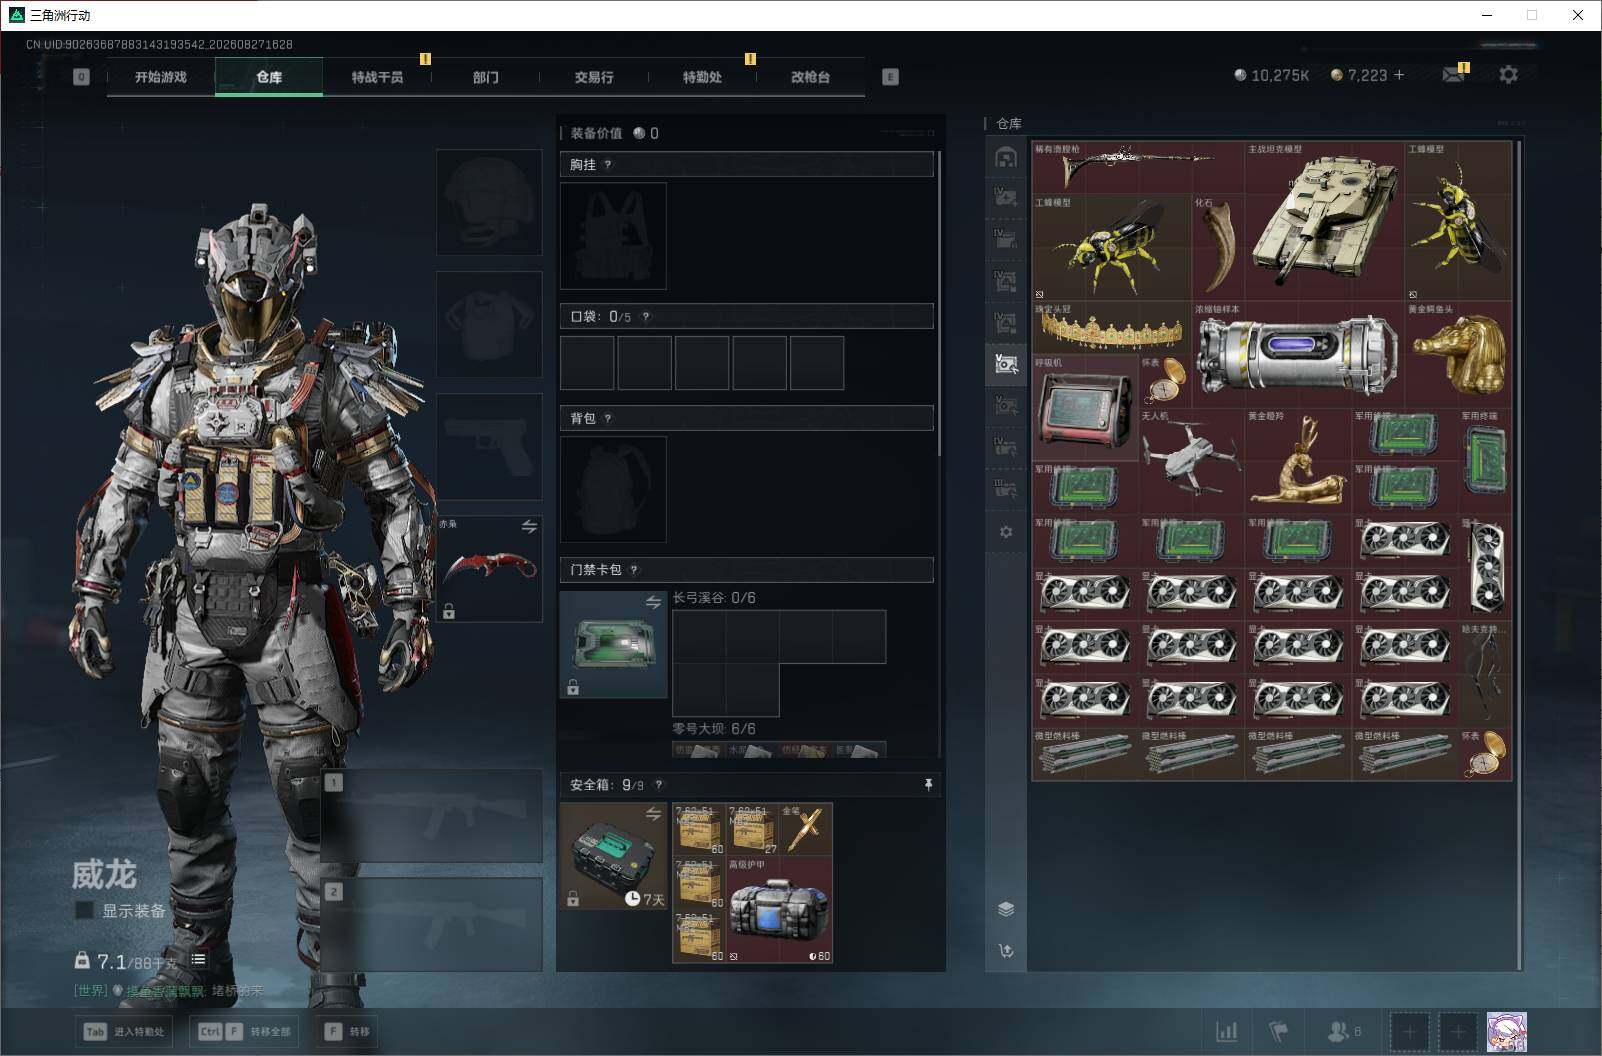Viewport: 1602px width, 1056px height.
Task: Select the empty body armor slot
Action: pos(489,325)
